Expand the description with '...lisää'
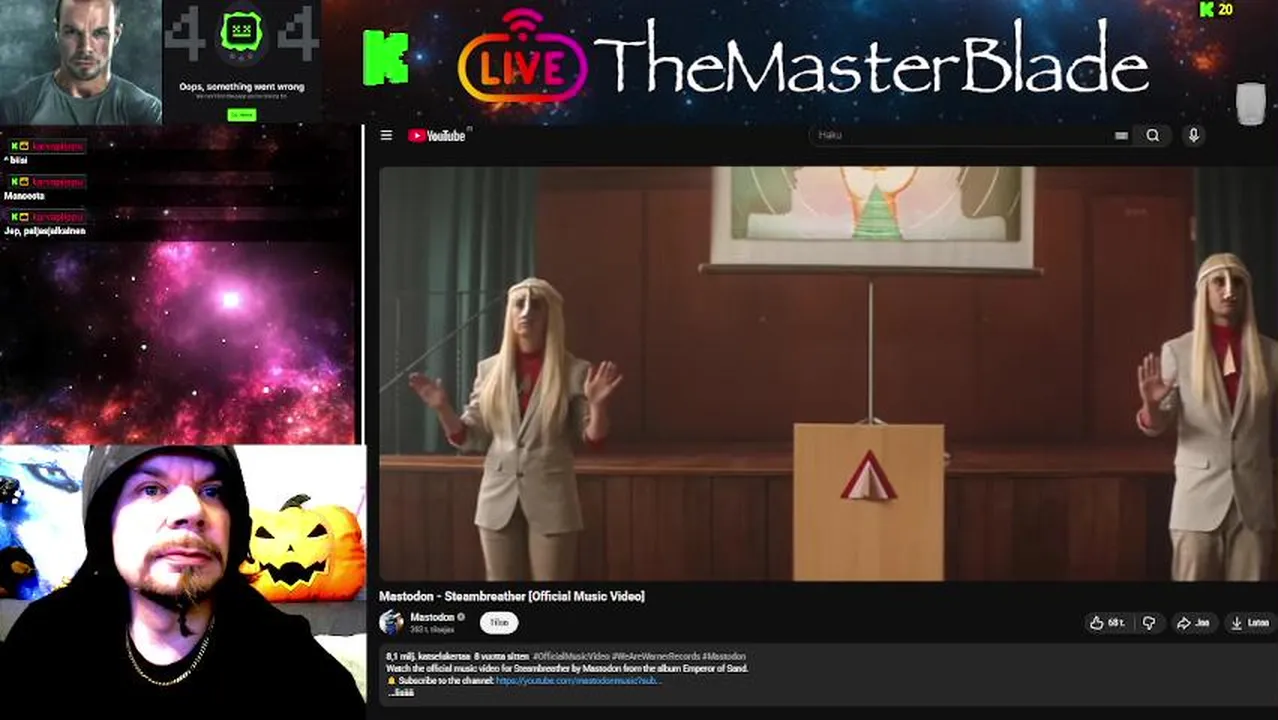 coord(401,692)
